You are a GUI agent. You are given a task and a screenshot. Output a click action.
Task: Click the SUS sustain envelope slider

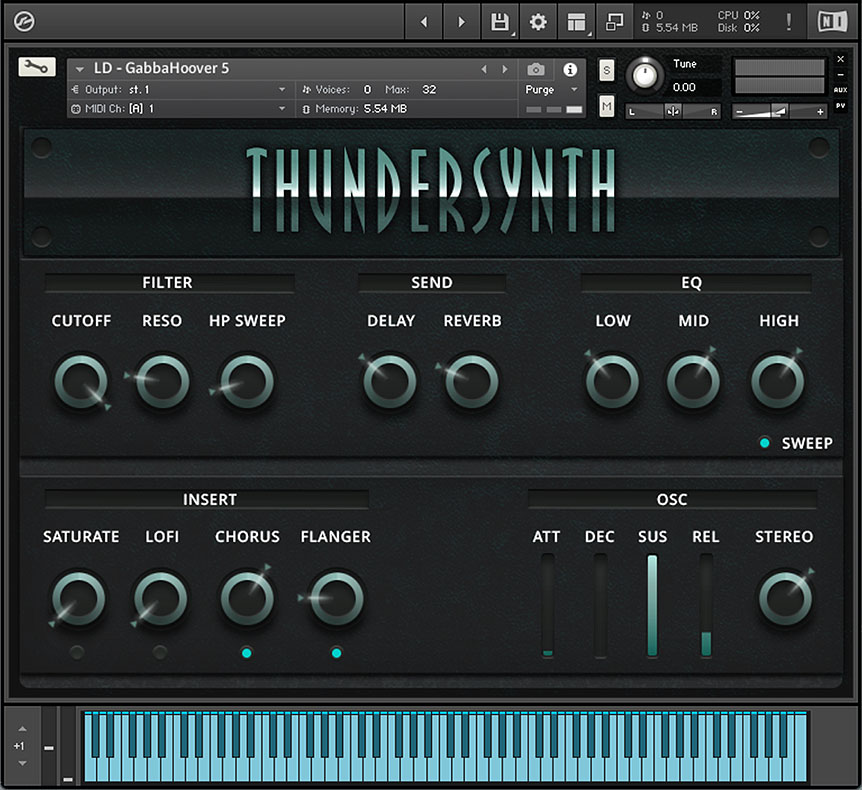(x=652, y=605)
